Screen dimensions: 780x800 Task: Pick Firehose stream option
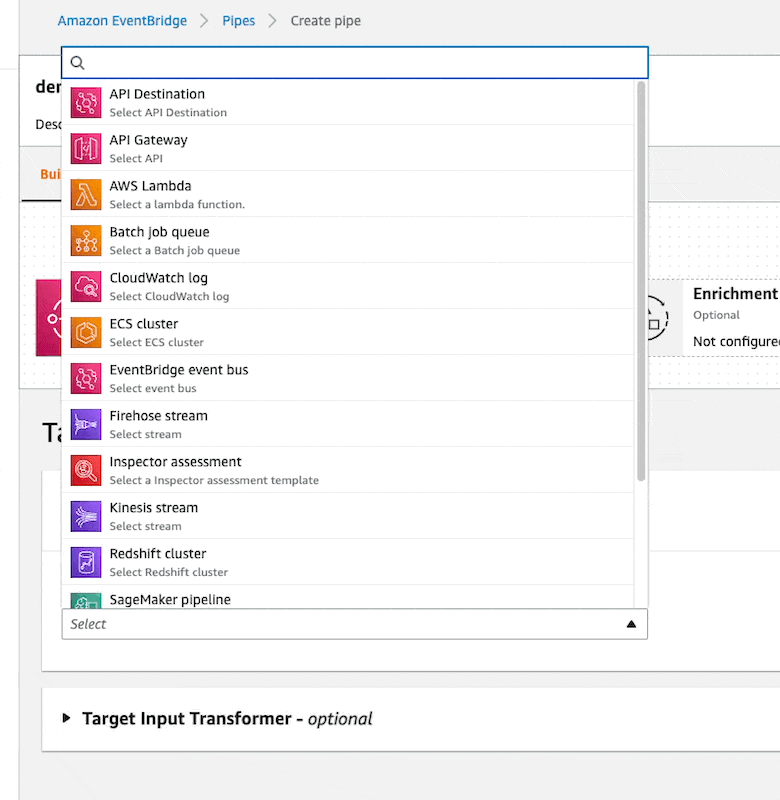(347, 424)
